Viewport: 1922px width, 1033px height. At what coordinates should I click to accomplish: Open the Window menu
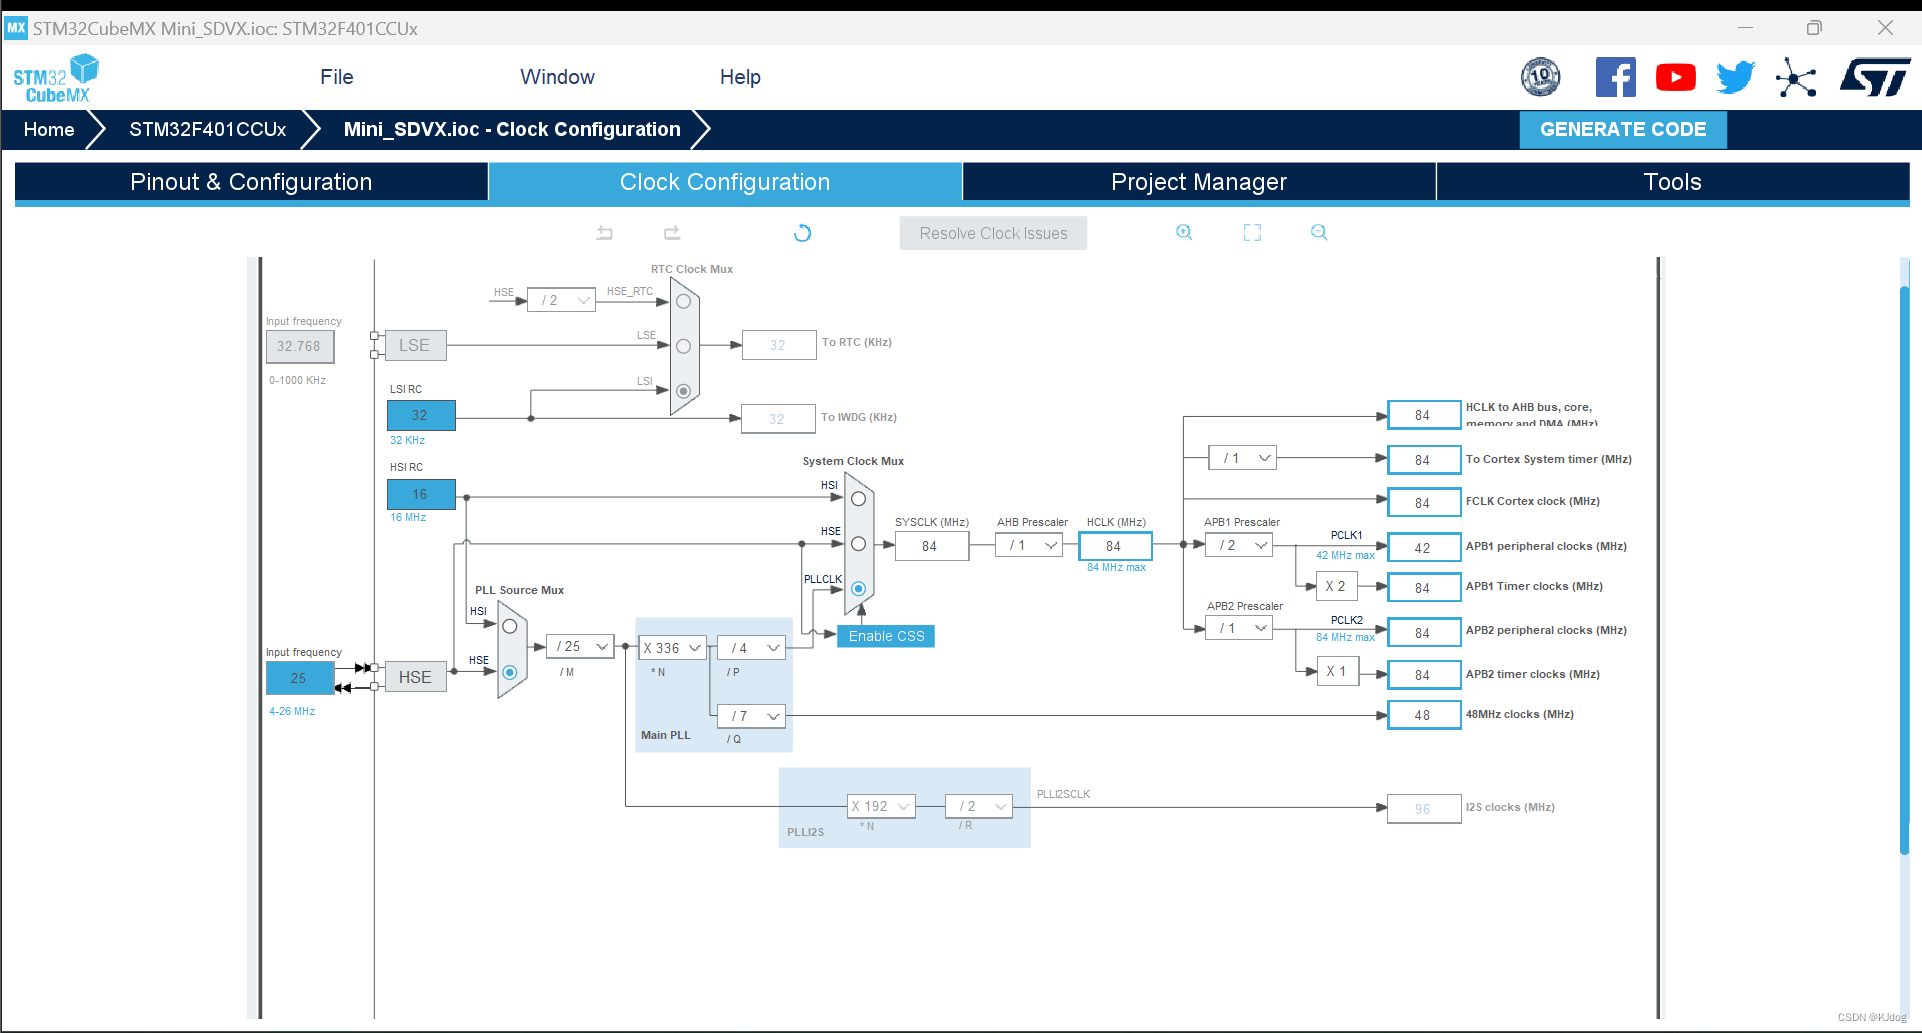[x=557, y=77]
